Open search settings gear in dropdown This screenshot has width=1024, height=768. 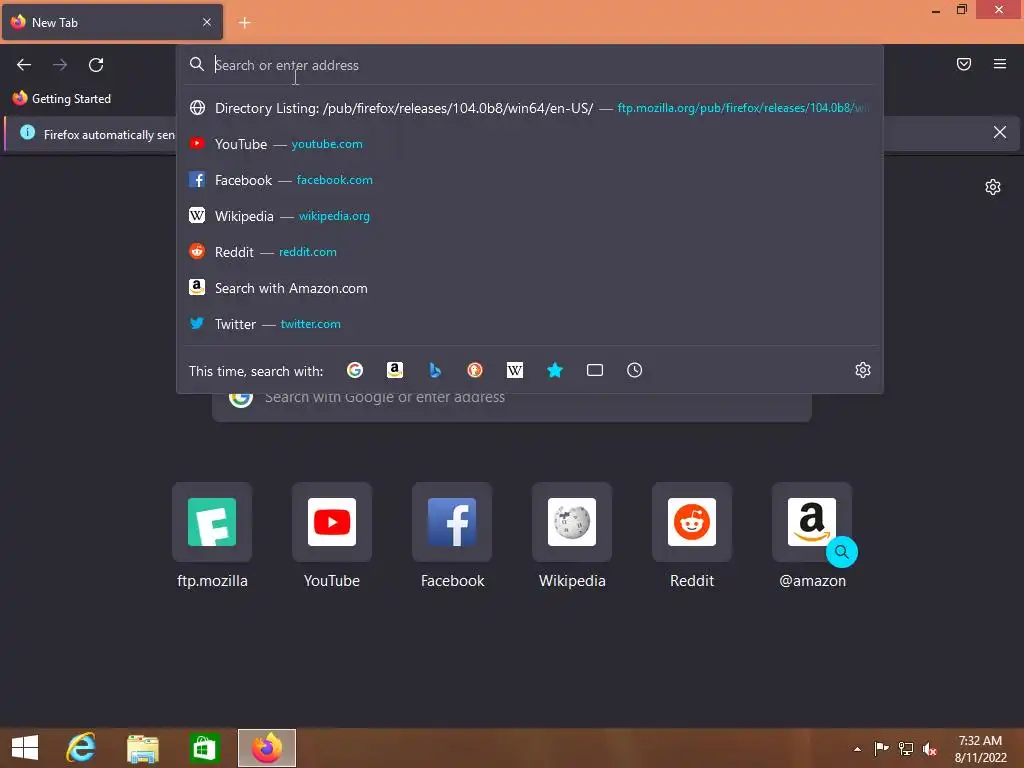point(863,370)
